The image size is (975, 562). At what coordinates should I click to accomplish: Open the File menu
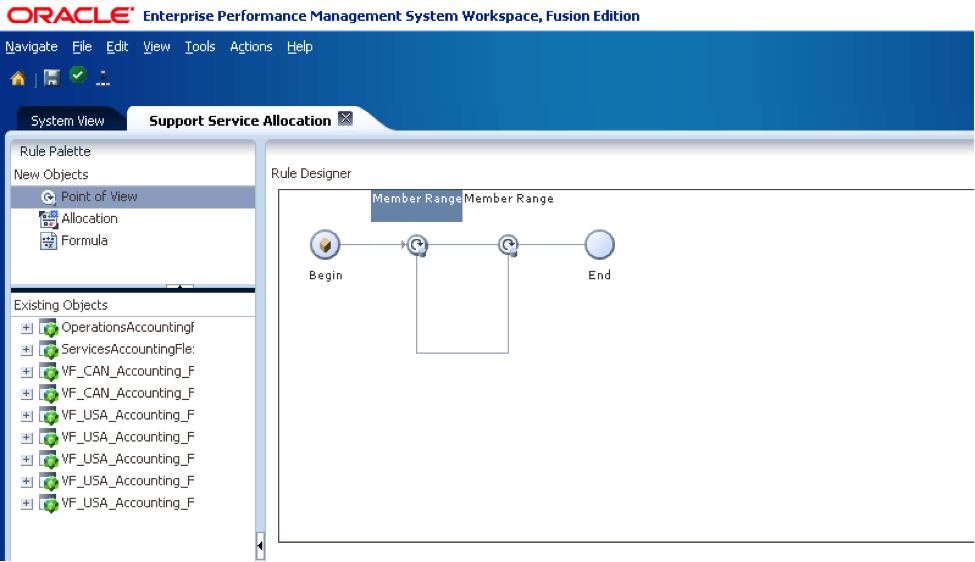81,47
